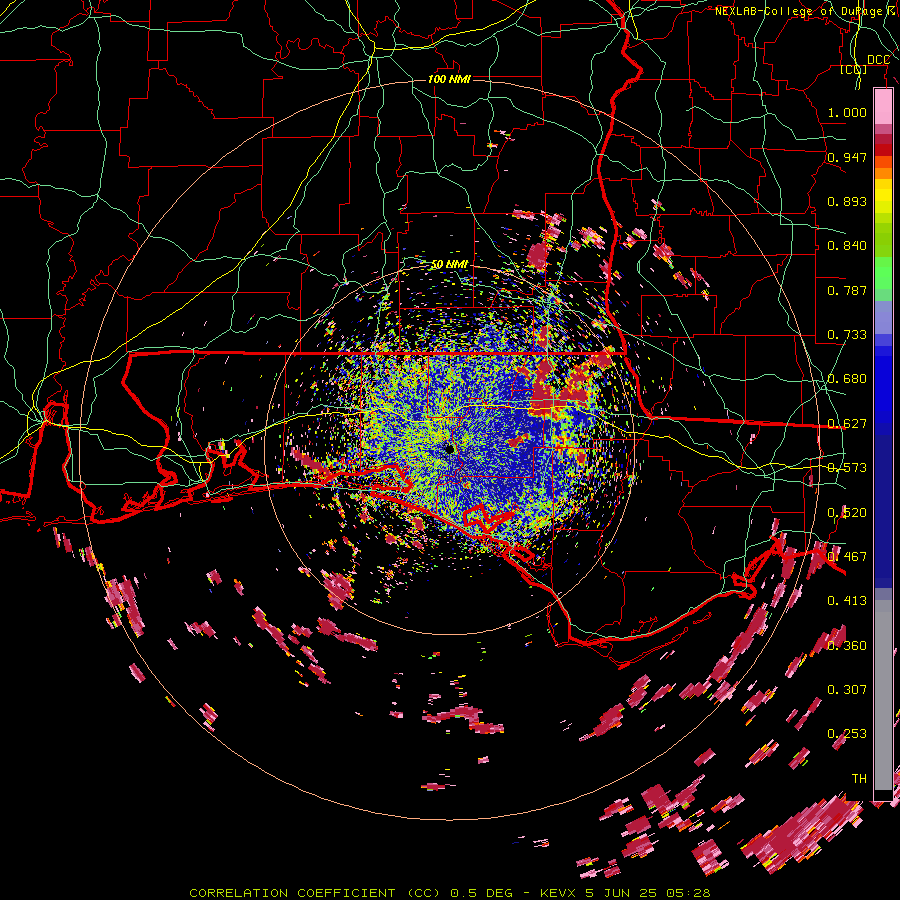Click the [CC] units label above the scale

tap(853, 70)
